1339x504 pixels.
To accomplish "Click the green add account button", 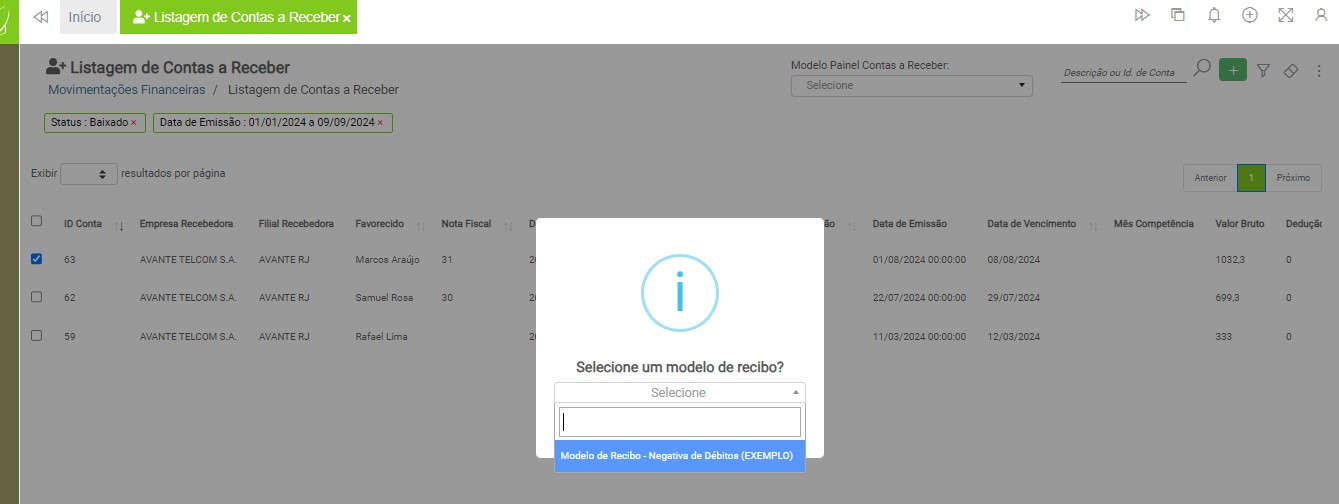I will click(x=1233, y=70).
